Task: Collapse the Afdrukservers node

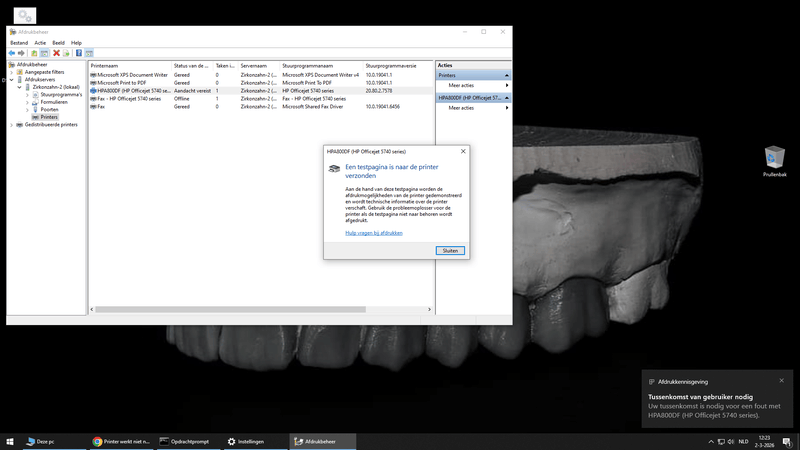Action: click(12, 80)
